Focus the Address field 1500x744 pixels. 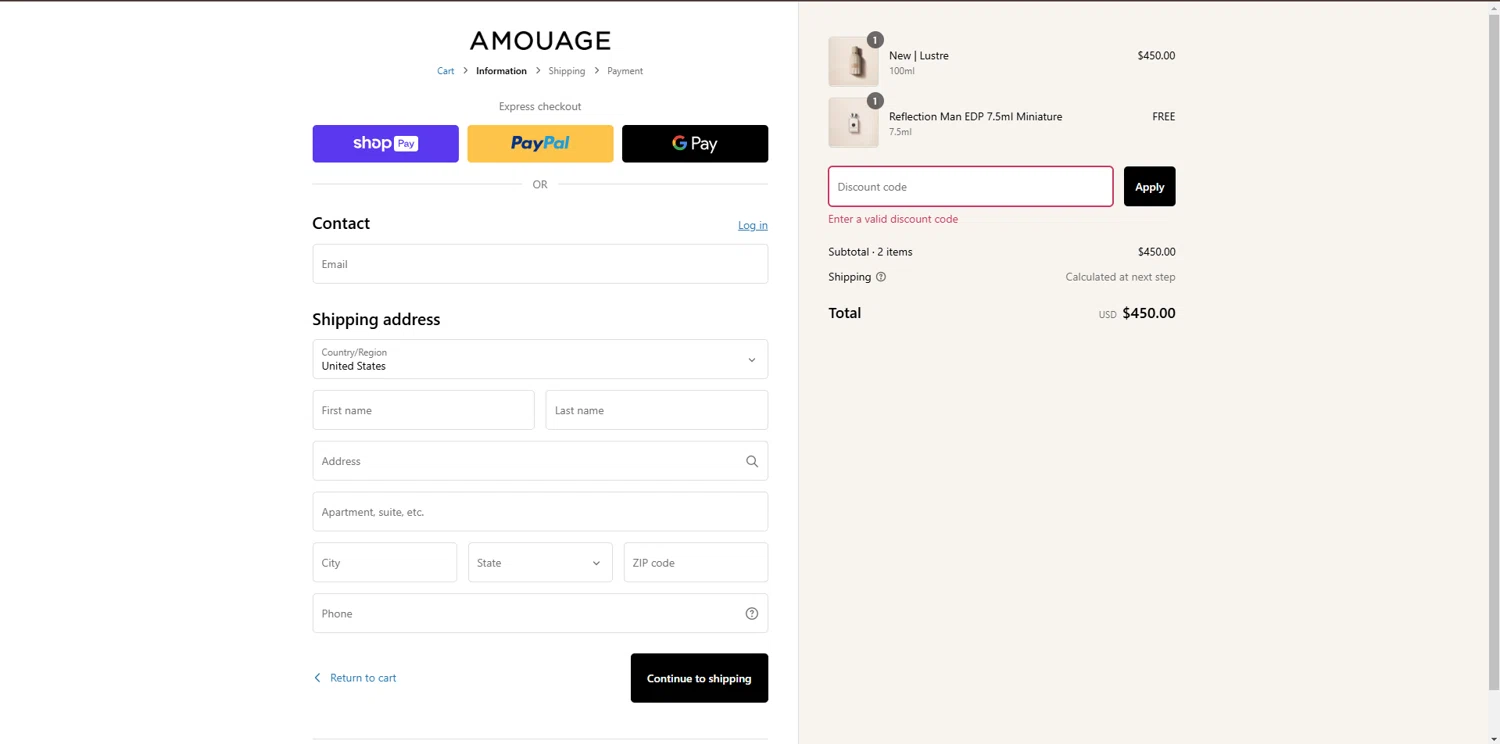pyautogui.click(x=540, y=461)
